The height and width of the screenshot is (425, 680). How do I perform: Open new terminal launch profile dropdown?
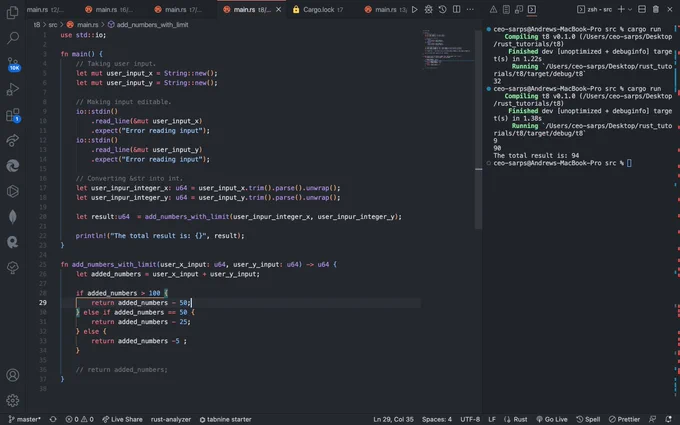click(630, 9)
